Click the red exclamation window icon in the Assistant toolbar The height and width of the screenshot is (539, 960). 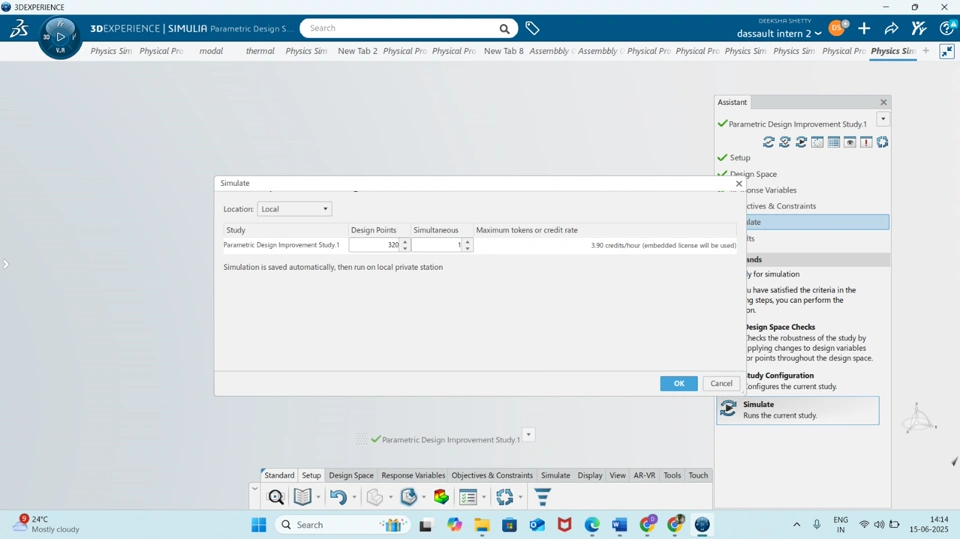[866, 142]
